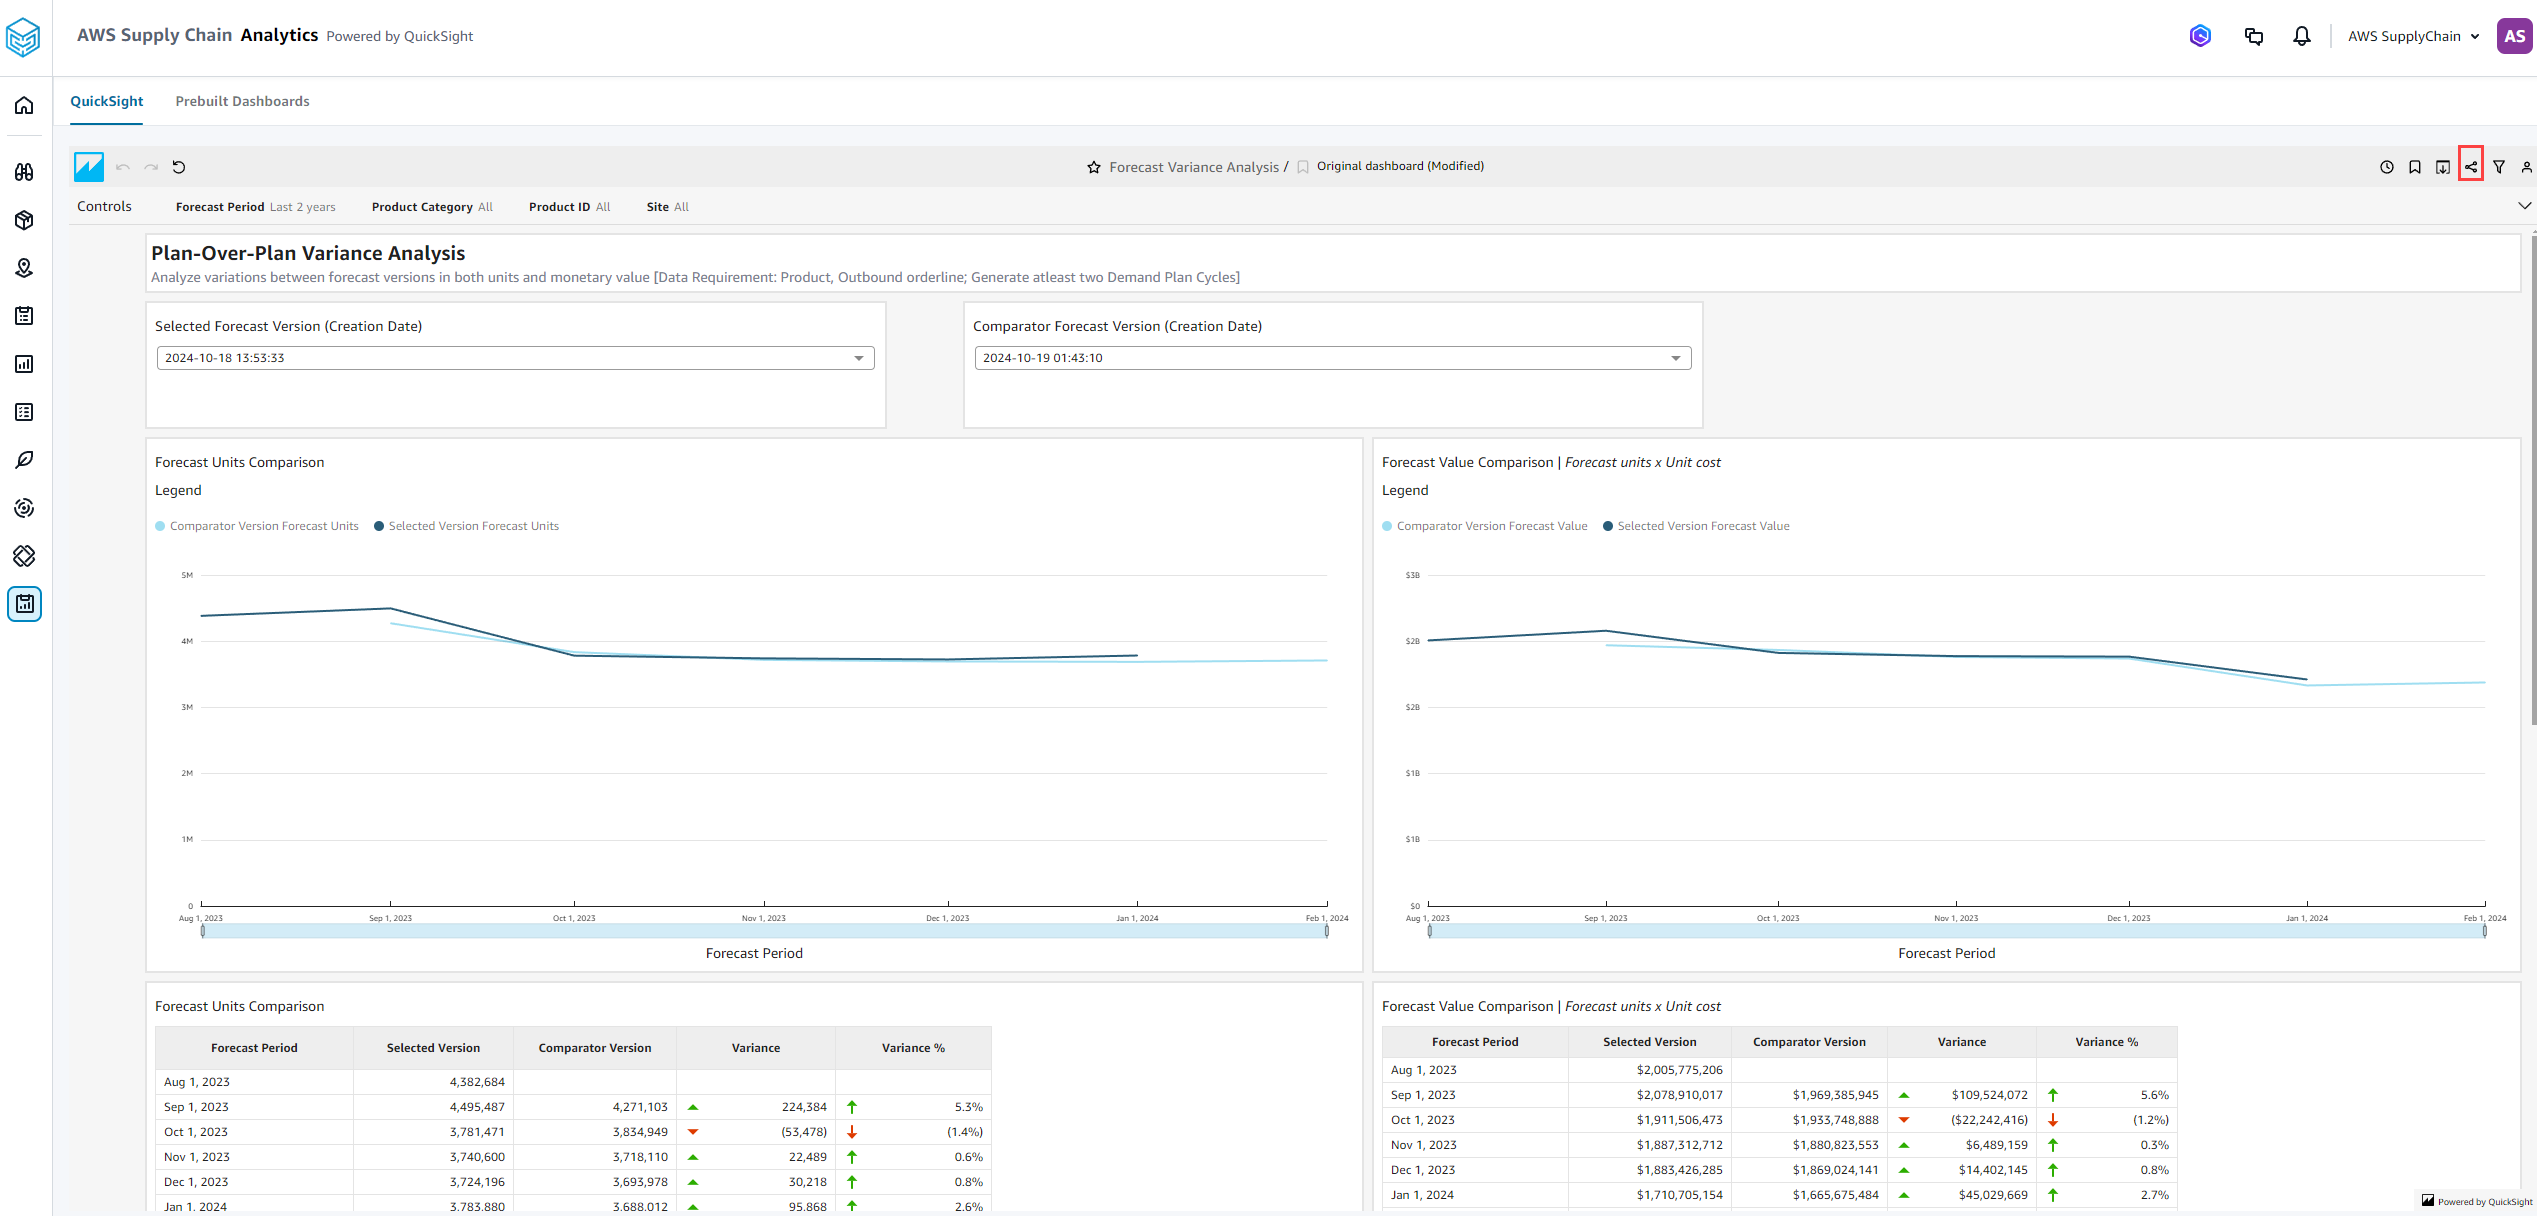Click the map-pin network icon in the sidebar
Viewport: 2537px width, 1216px height.
pyautogui.click(x=24, y=269)
